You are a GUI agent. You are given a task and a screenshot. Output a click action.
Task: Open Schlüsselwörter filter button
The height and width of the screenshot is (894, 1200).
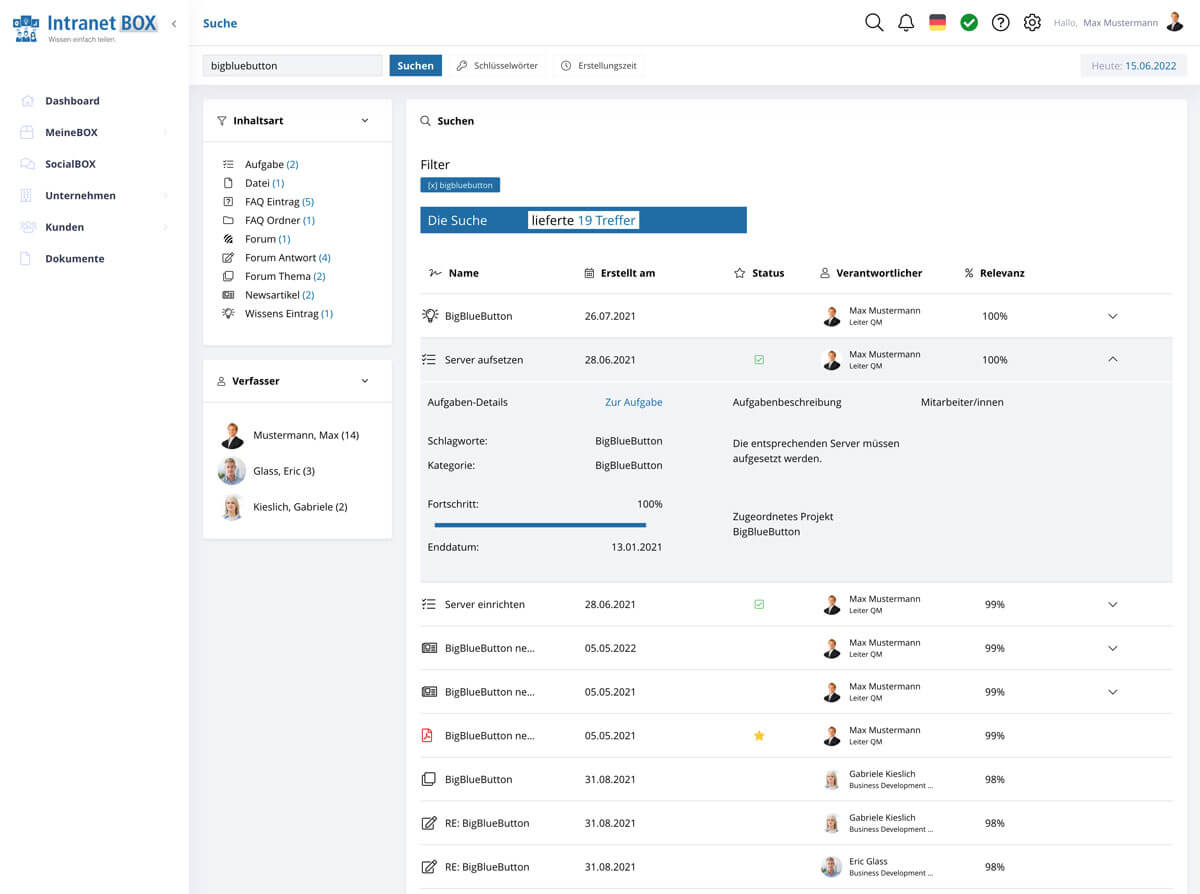click(497, 66)
